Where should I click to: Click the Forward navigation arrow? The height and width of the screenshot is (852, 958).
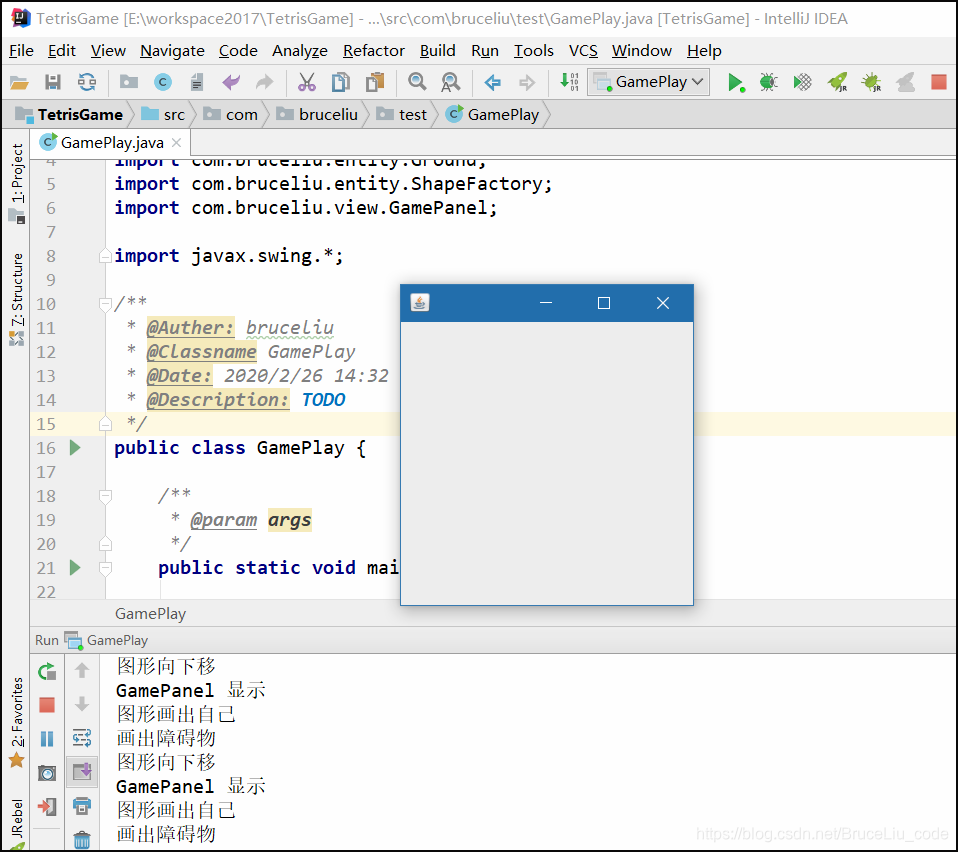point(526,82)
